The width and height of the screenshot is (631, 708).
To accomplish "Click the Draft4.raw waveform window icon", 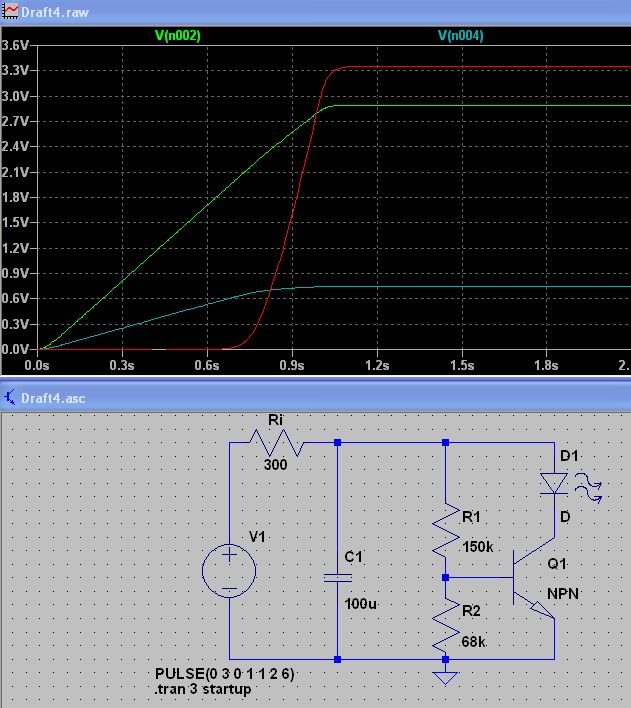I will [10, 12].
